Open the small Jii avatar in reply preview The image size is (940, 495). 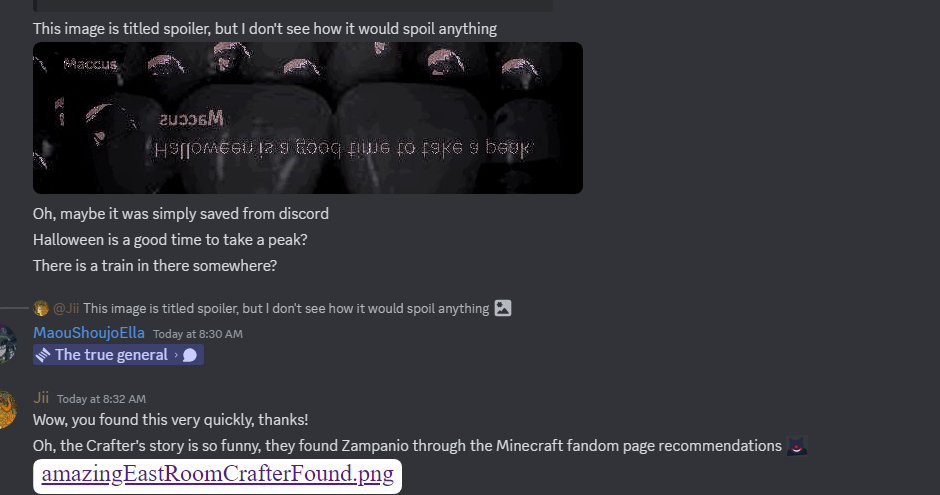[41, 308]
